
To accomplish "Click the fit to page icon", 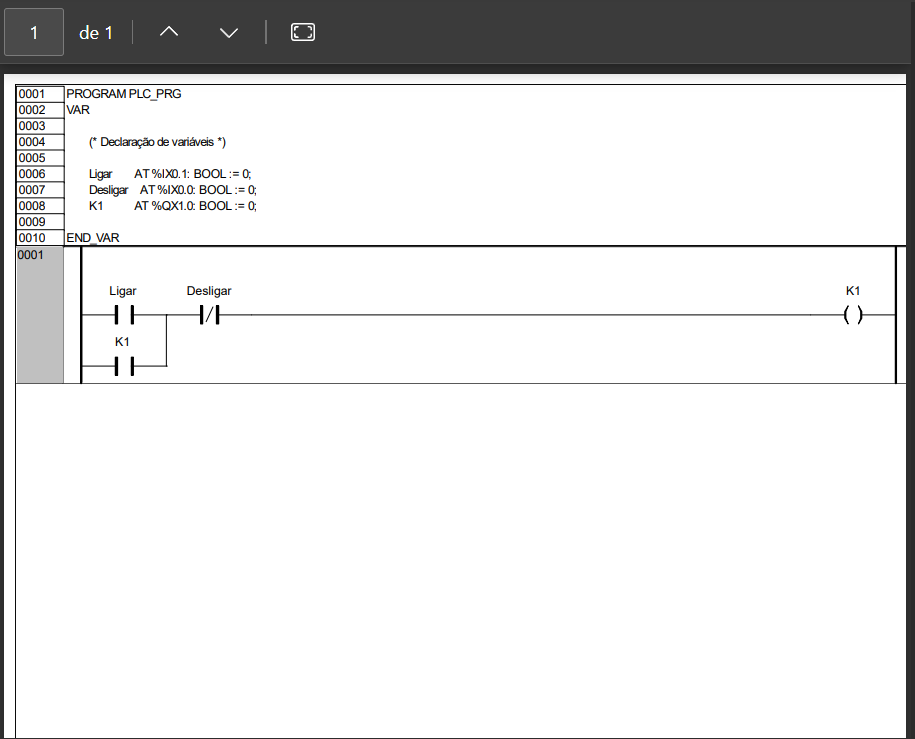I will pos(303,32).
